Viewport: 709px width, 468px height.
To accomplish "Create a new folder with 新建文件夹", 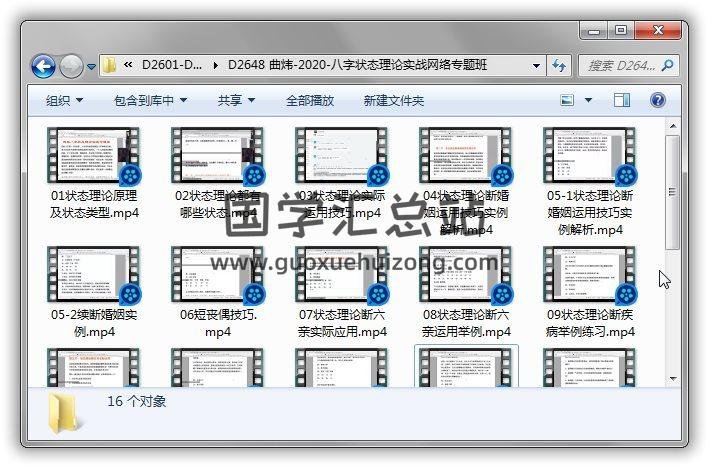I will click(x=394, y=100).
